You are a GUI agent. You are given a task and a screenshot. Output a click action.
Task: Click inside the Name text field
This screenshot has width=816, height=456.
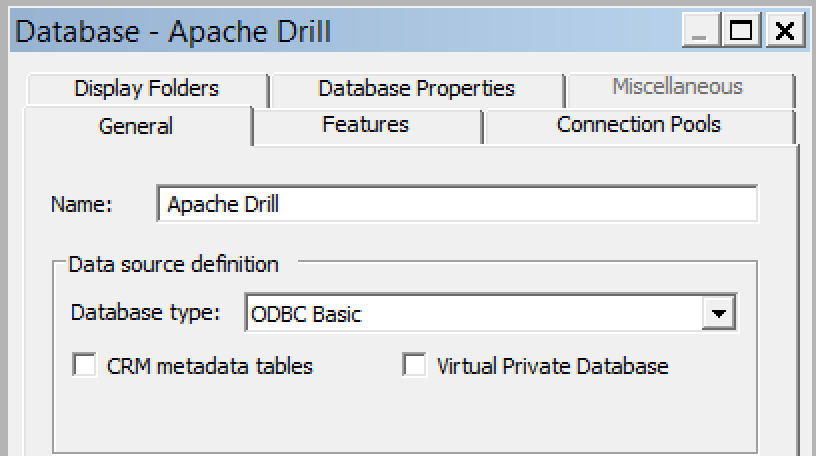pyautogui.click(x=457, y=204)
